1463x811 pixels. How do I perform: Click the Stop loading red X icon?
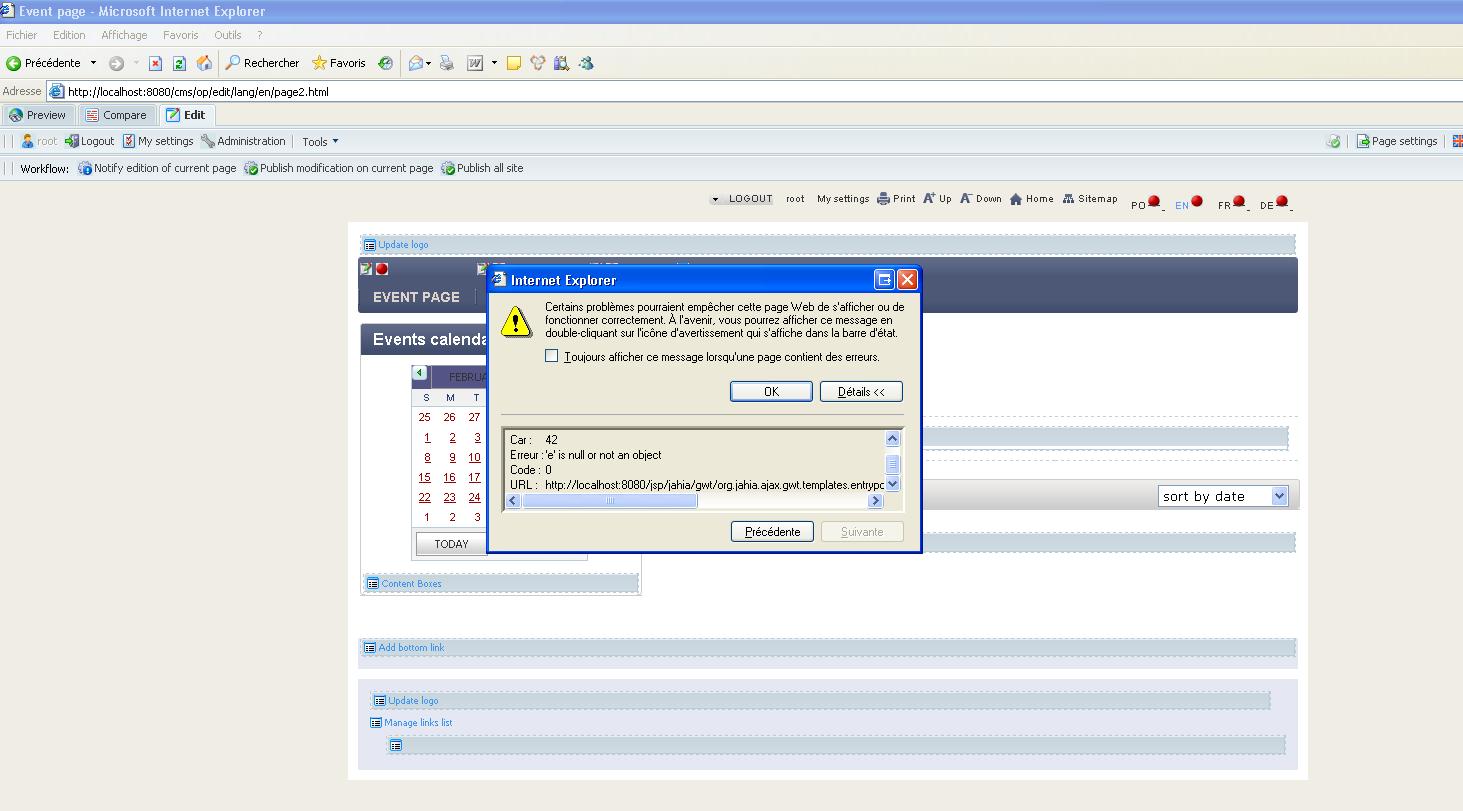(155, 63)
